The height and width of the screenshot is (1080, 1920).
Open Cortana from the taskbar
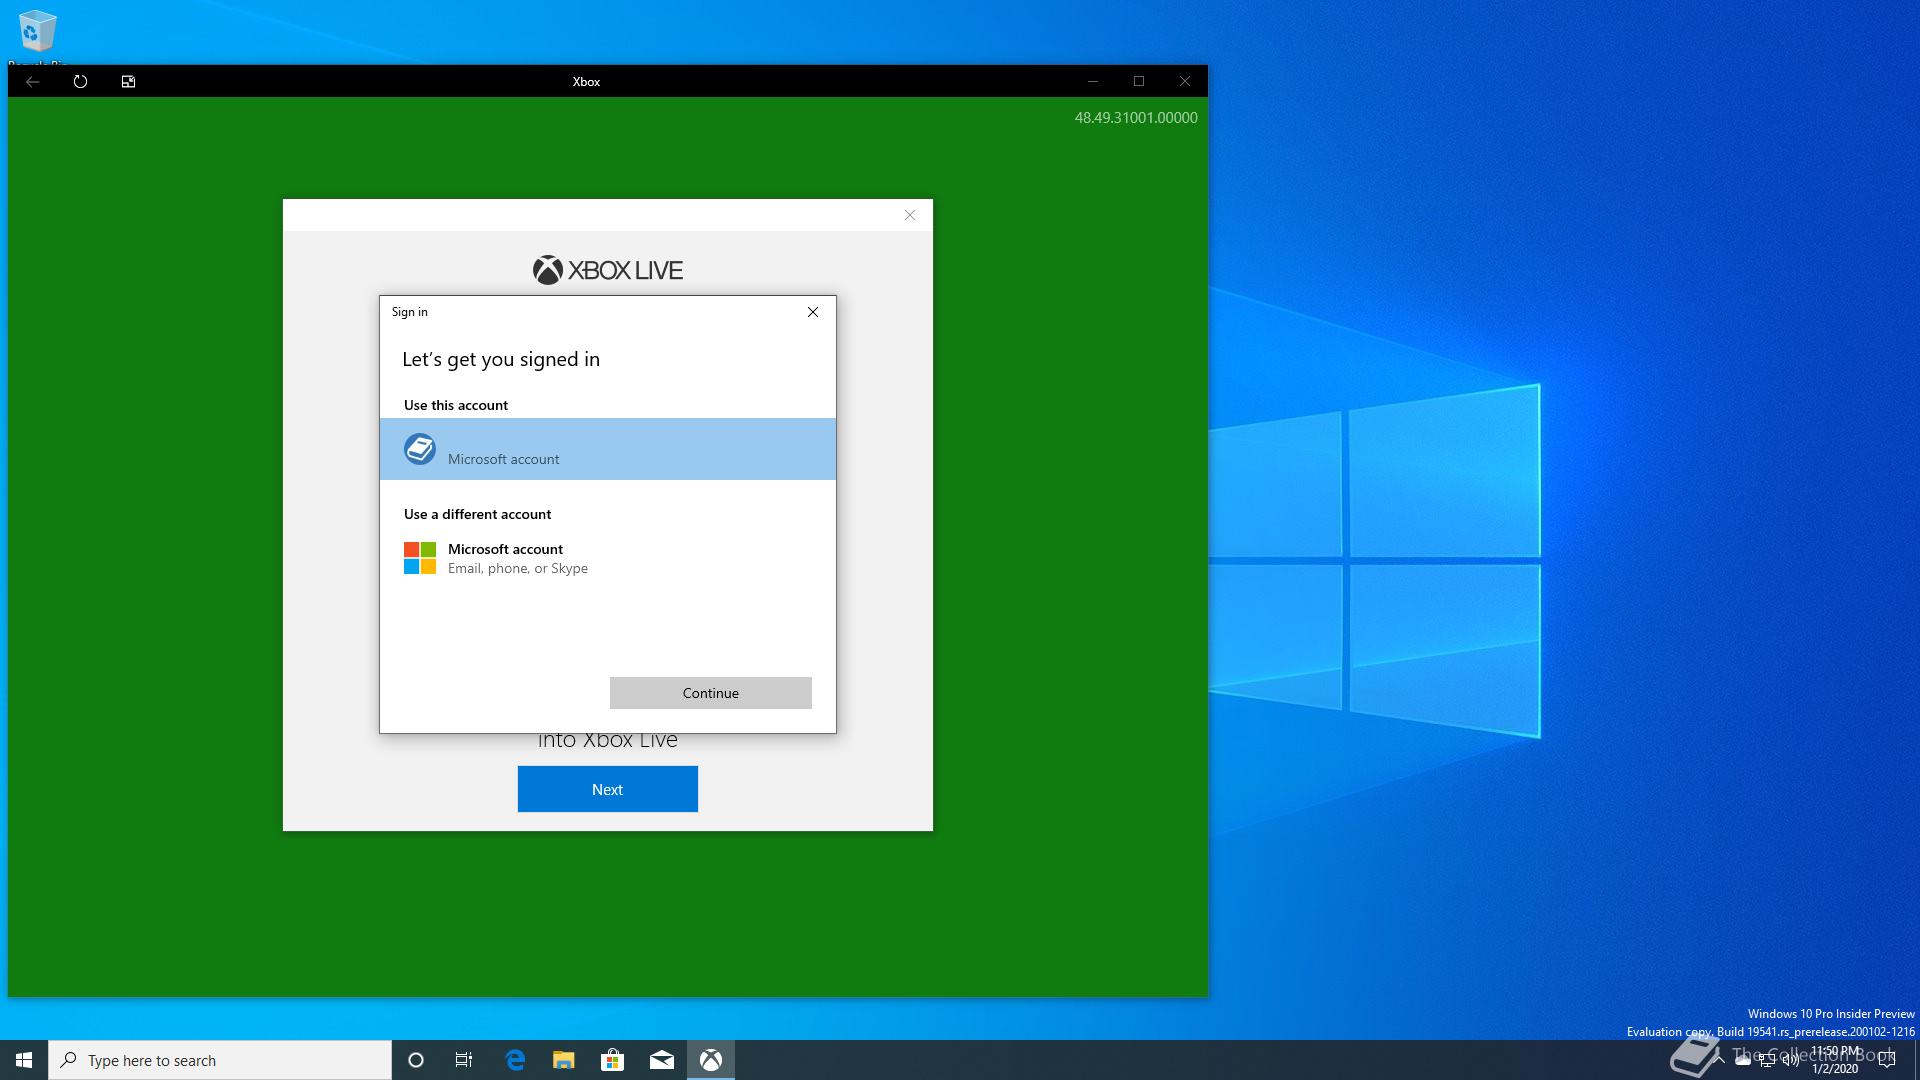pos(416,1060)
